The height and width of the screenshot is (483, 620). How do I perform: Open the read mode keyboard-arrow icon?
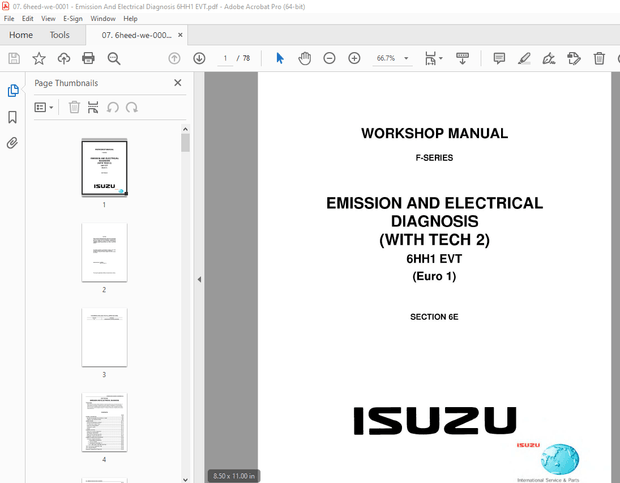[x=462, y=58]
